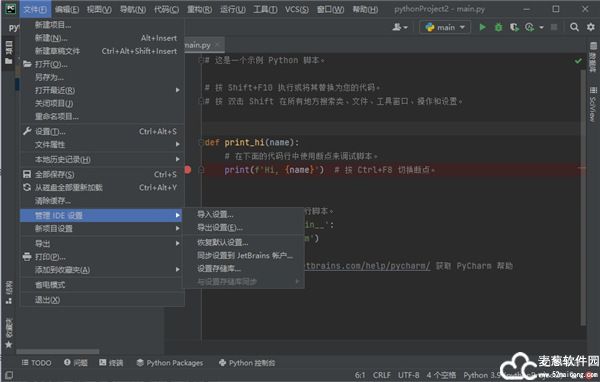Select 导入设置... in submenu
Viewport: 600px width, 382px height.
pyautogui.click(x=243, y=214)
